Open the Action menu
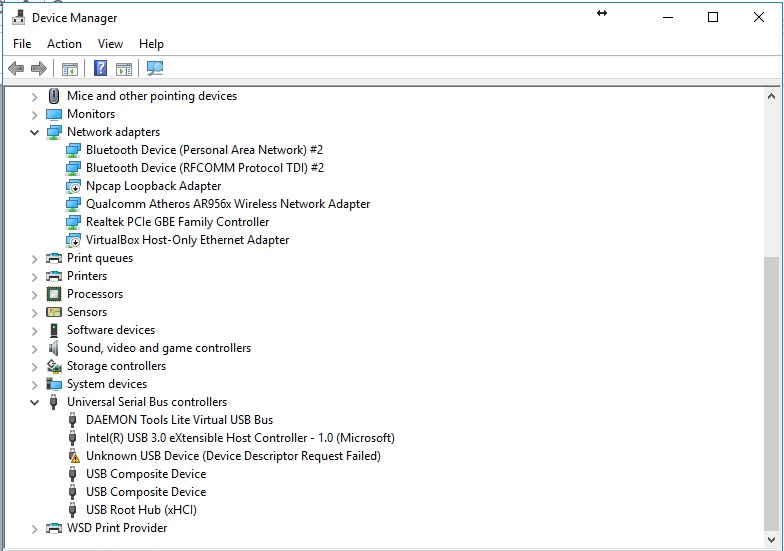Screen dimensions: 784x551 [64, 44]
